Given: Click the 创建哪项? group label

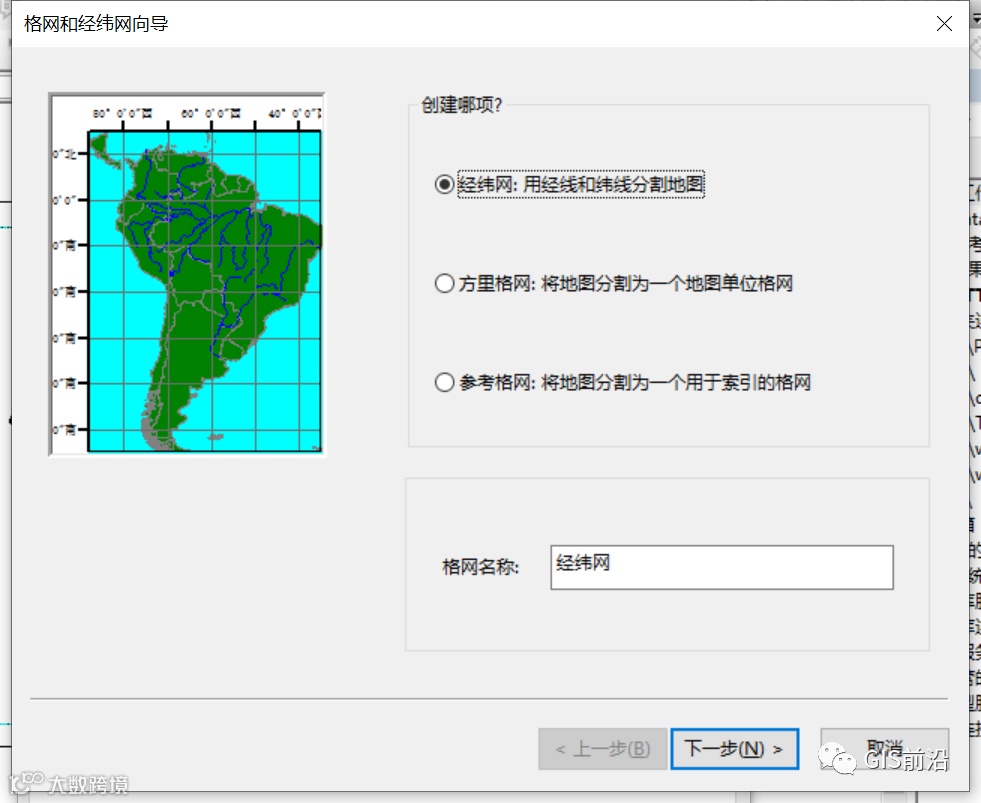Looking at the screenshot, I should point(461,105).
